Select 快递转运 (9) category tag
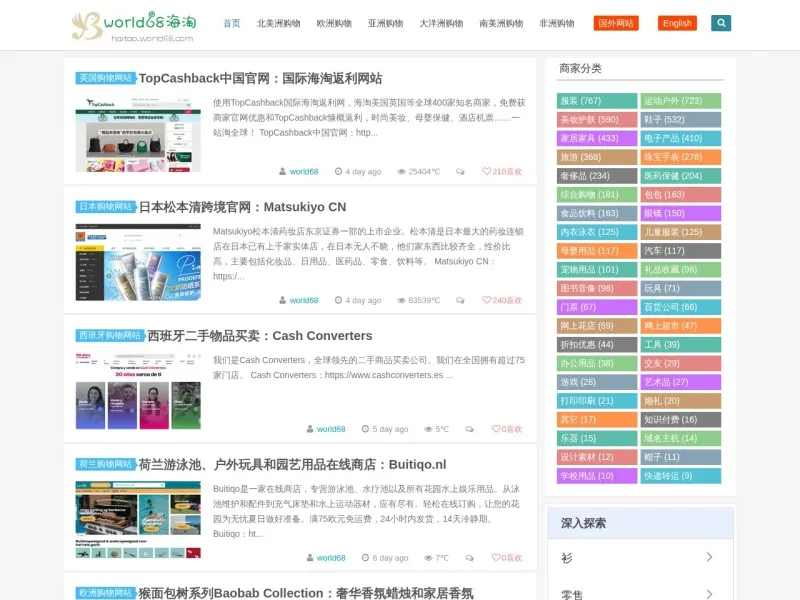 click(x=681, y=476)
